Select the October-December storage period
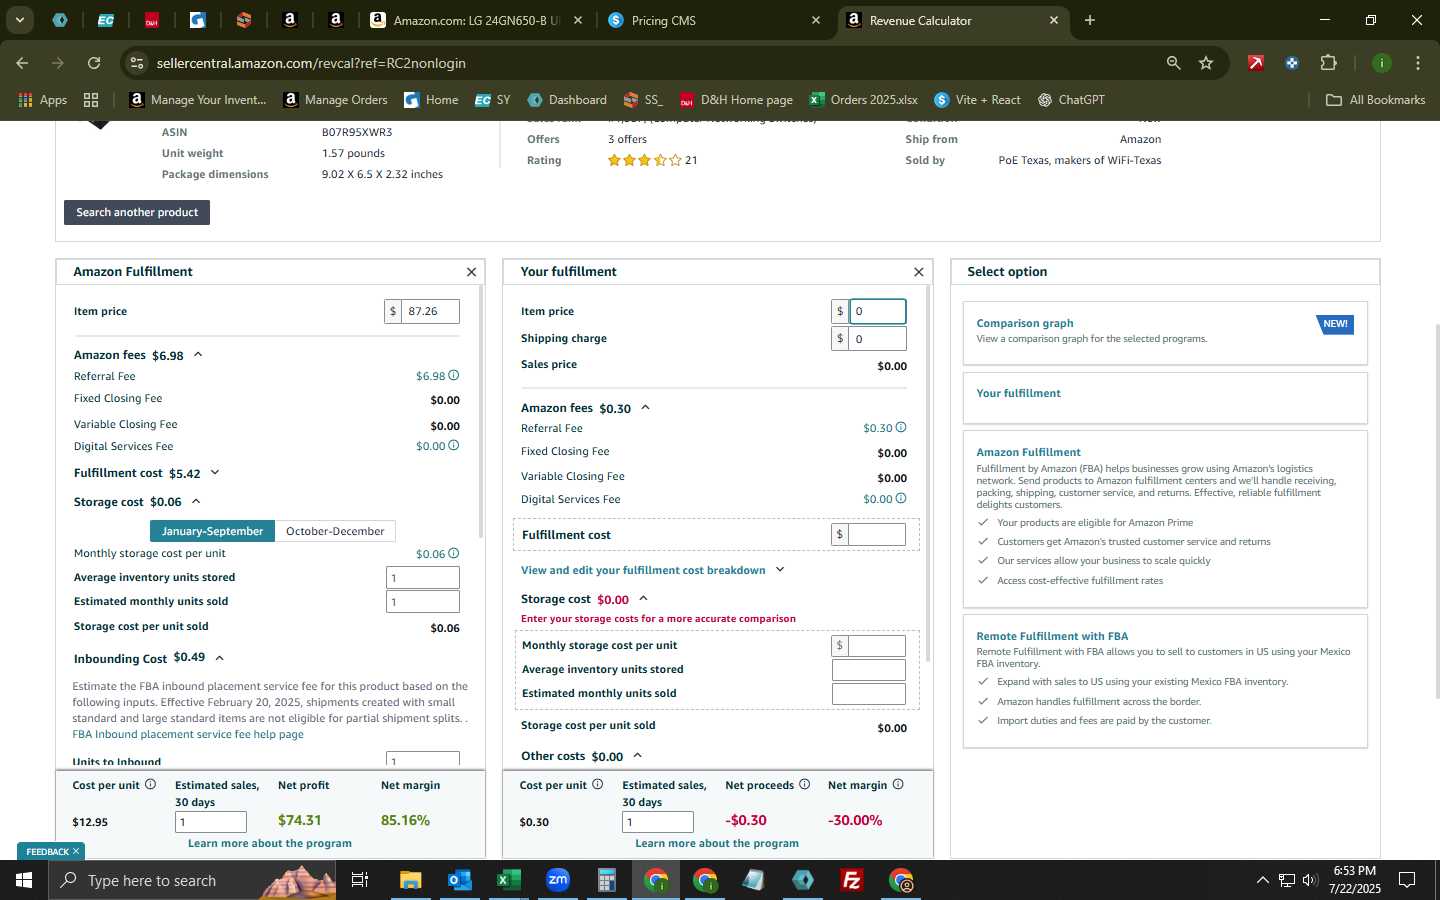 tap(335, 531)
